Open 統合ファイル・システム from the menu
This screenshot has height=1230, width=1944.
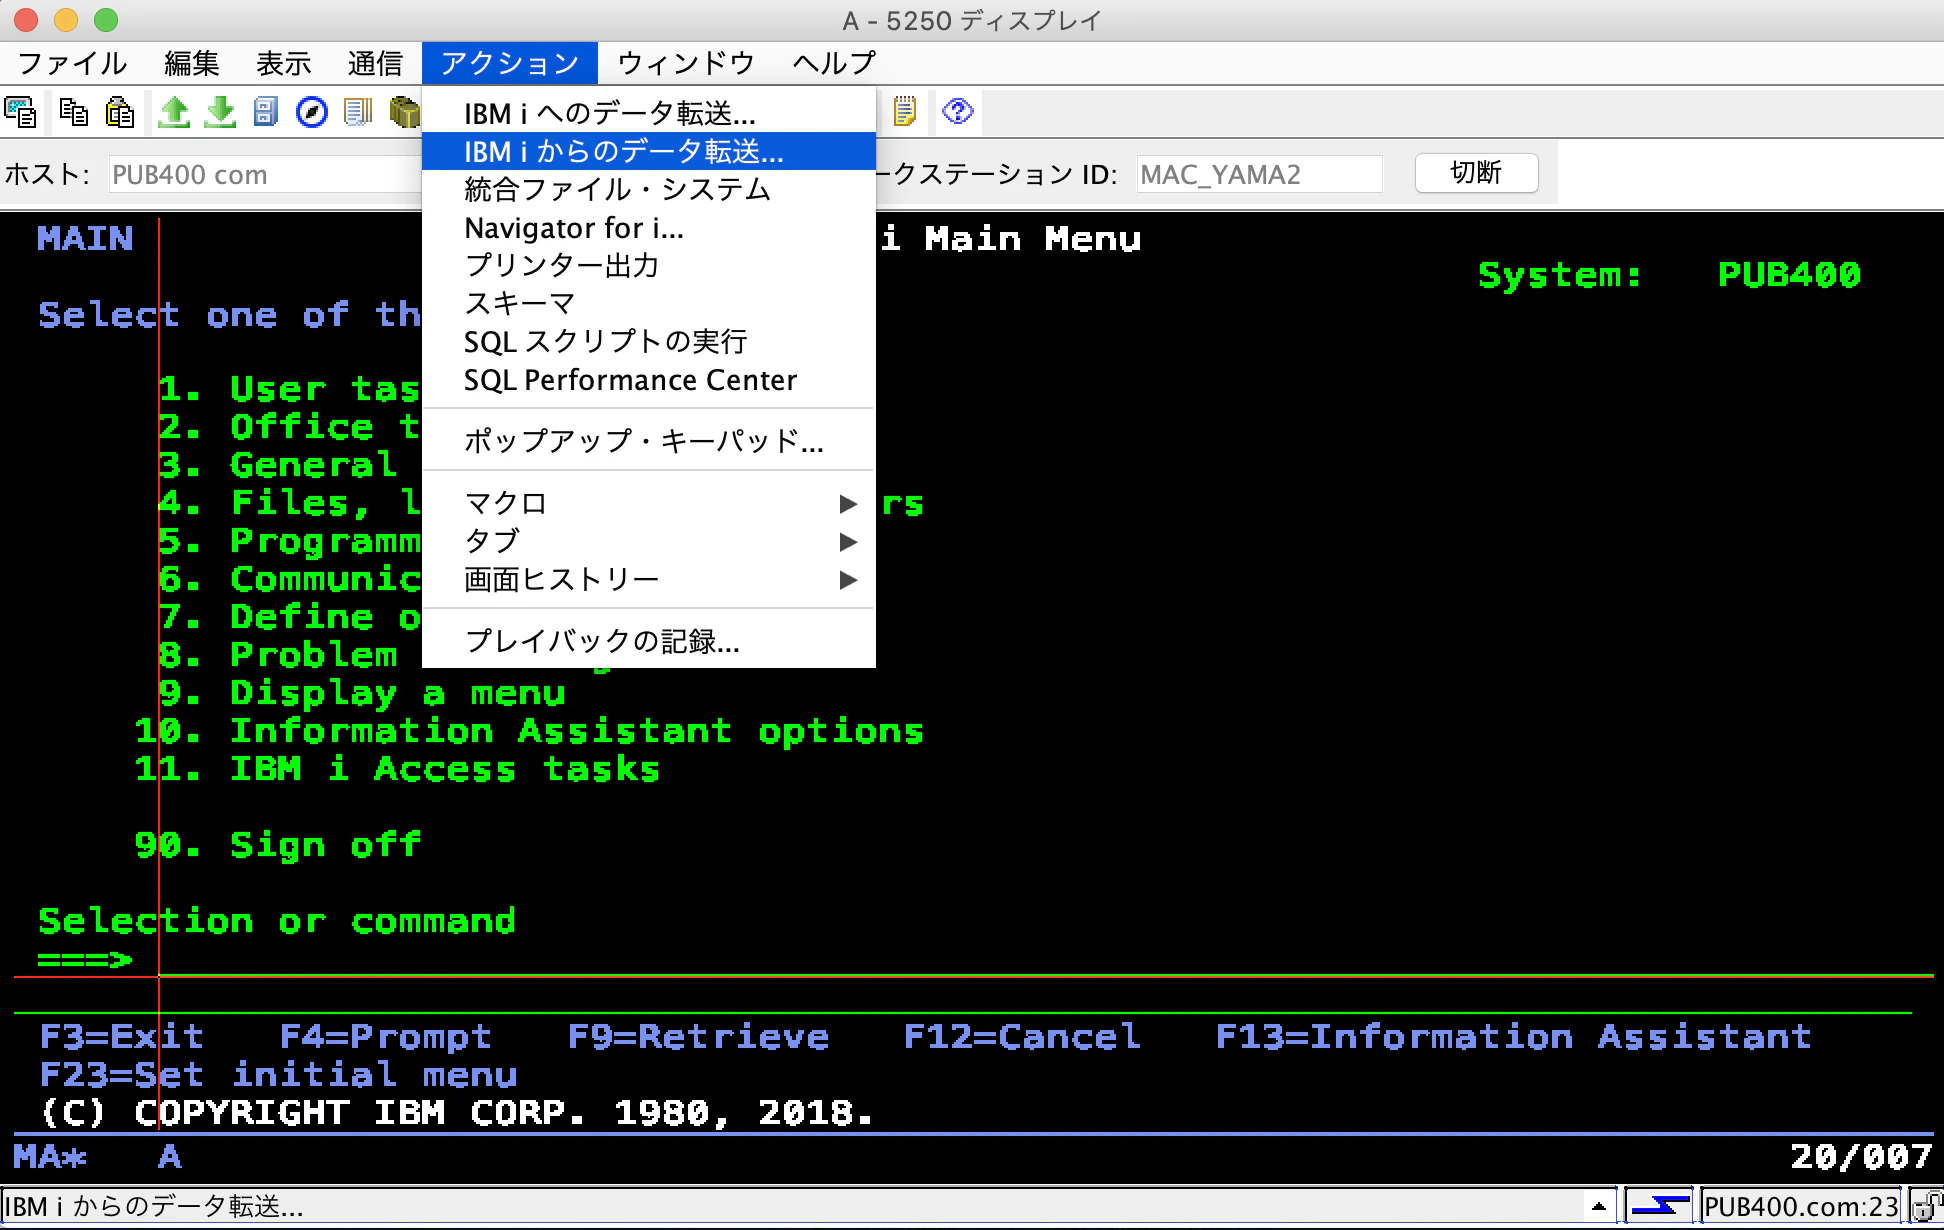click(649, 189)
